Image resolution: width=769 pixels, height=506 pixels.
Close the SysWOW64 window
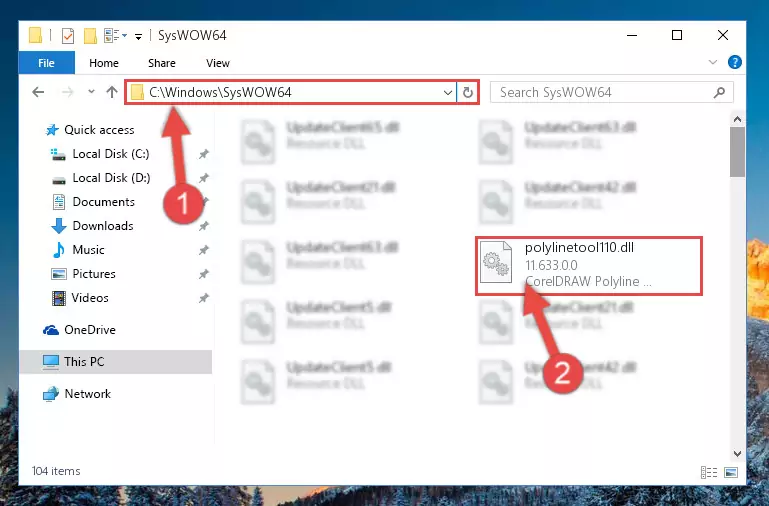pos(722,35)
